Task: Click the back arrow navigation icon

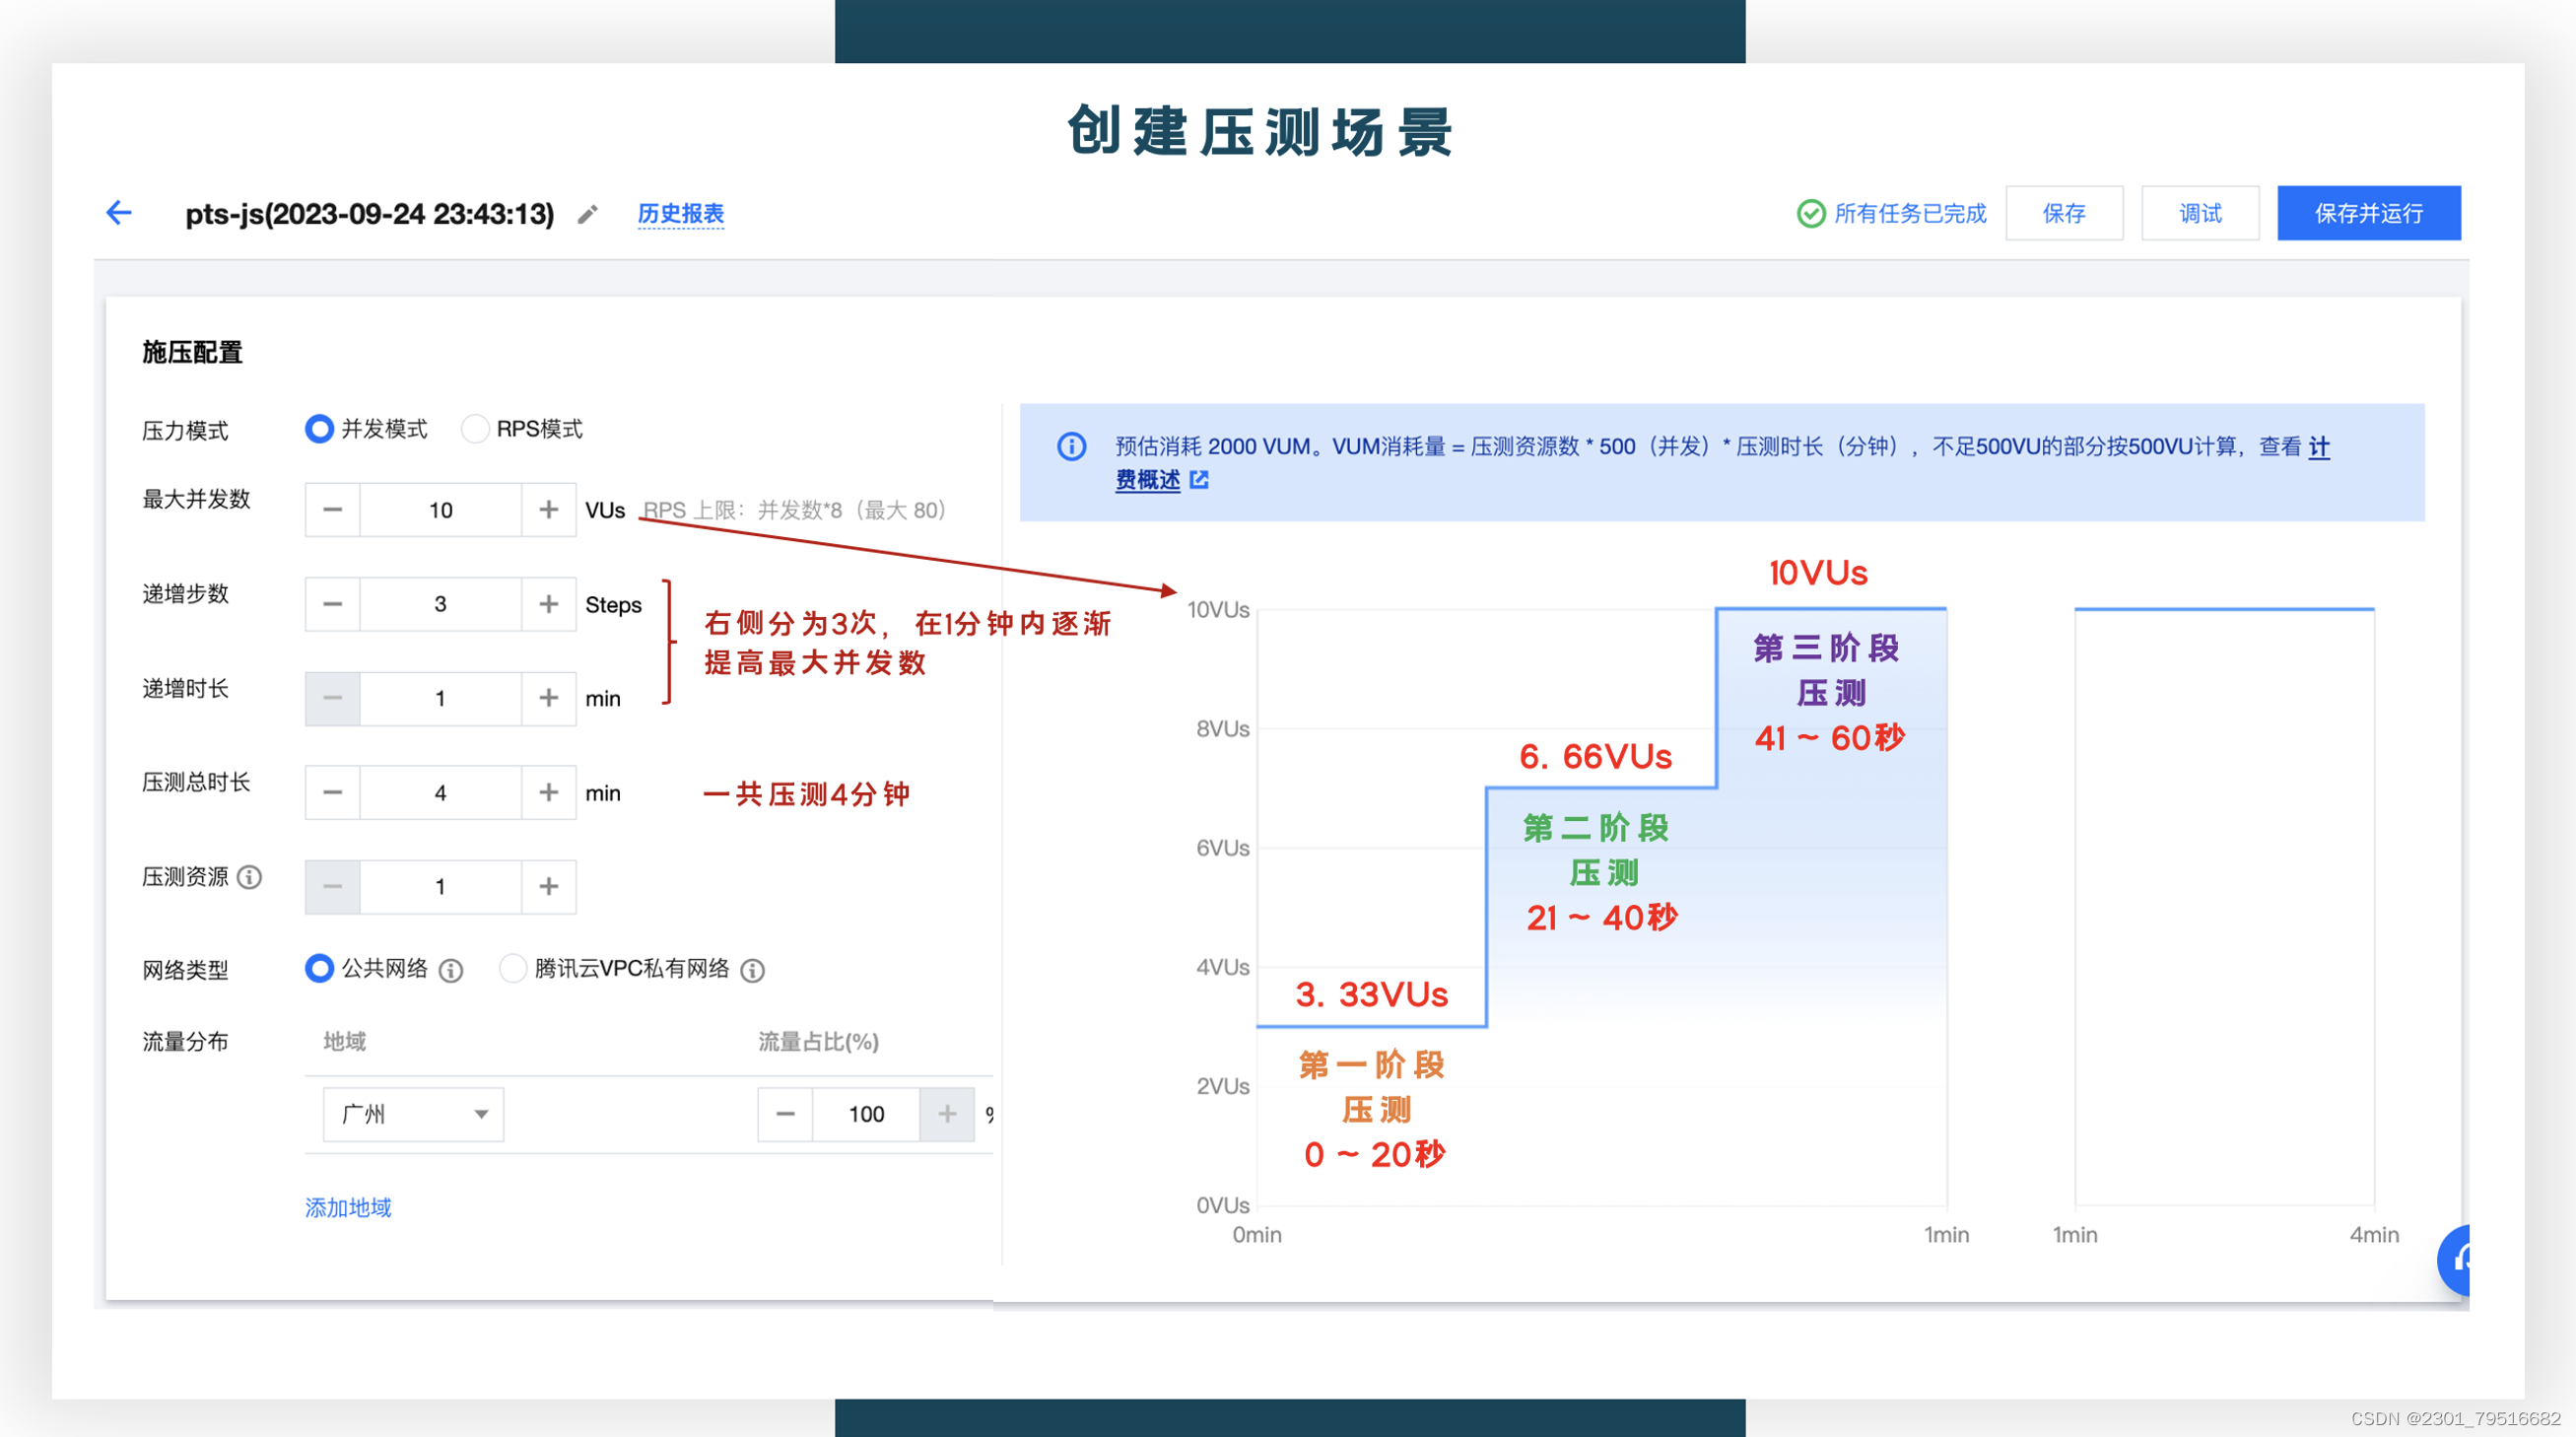Action: pyautogui.click(x=118, y=212)
